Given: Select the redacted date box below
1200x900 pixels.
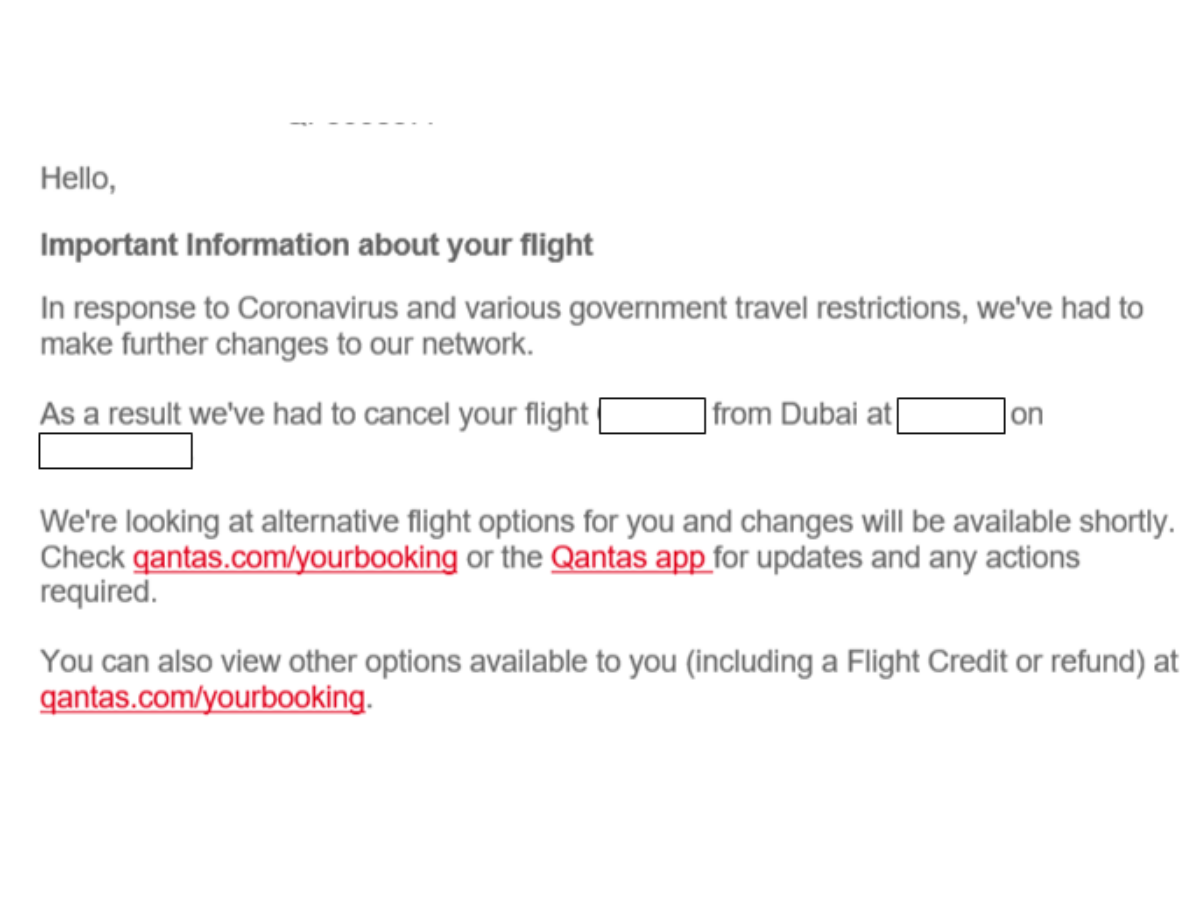Looking at the screenshot, I should click(x=115, y=451).
